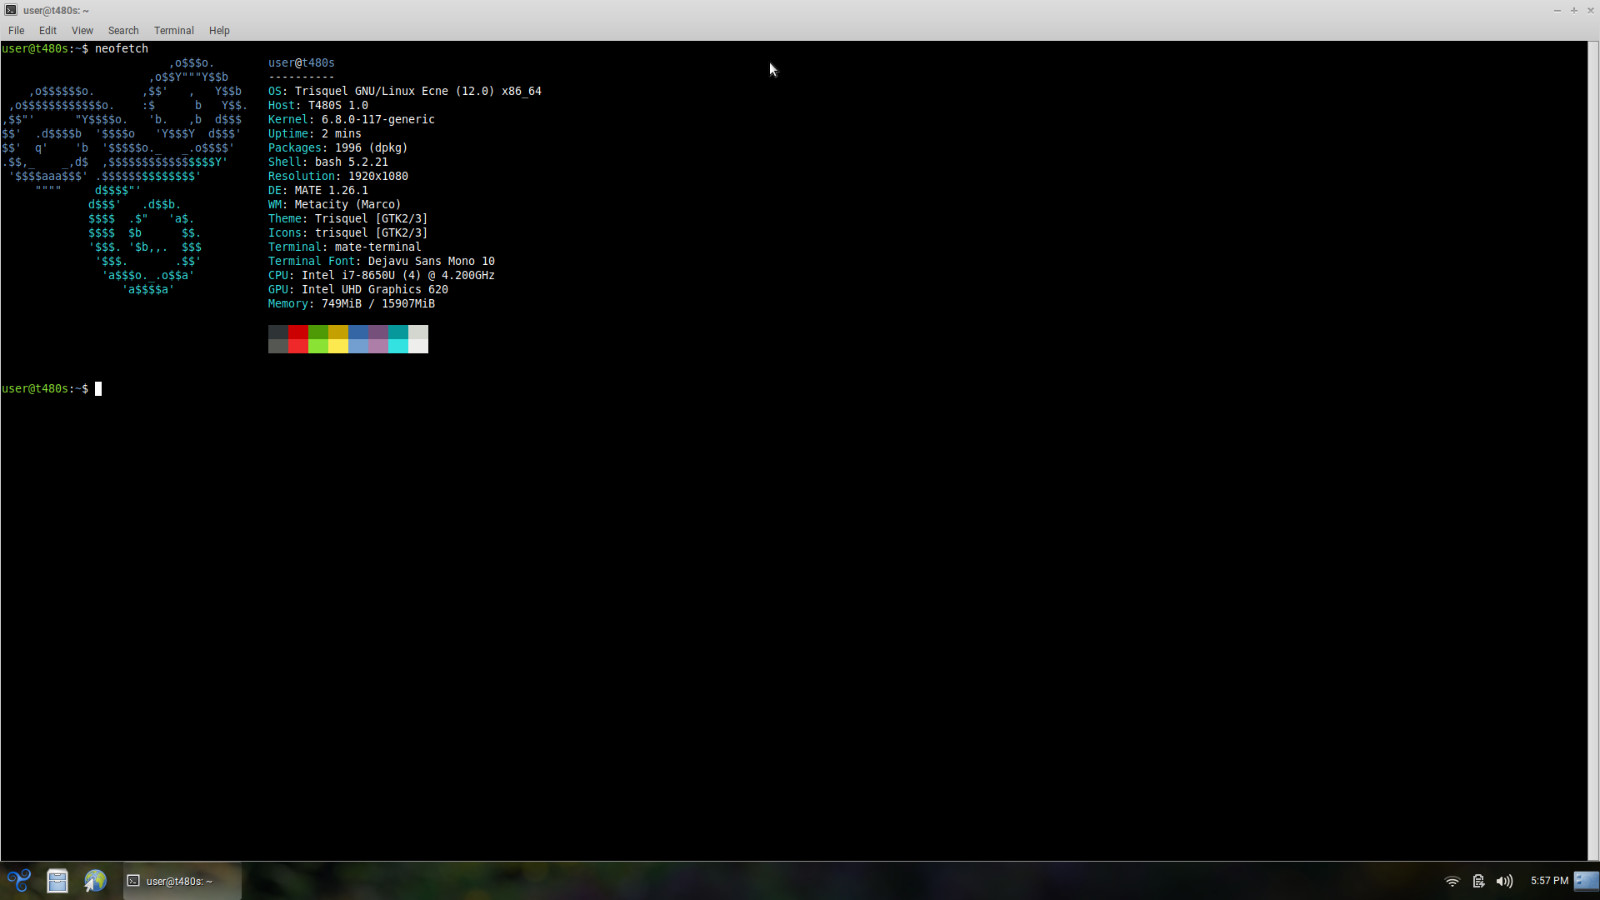Open the File menu
Screen dimensions: 1600x900
[16, 30]
